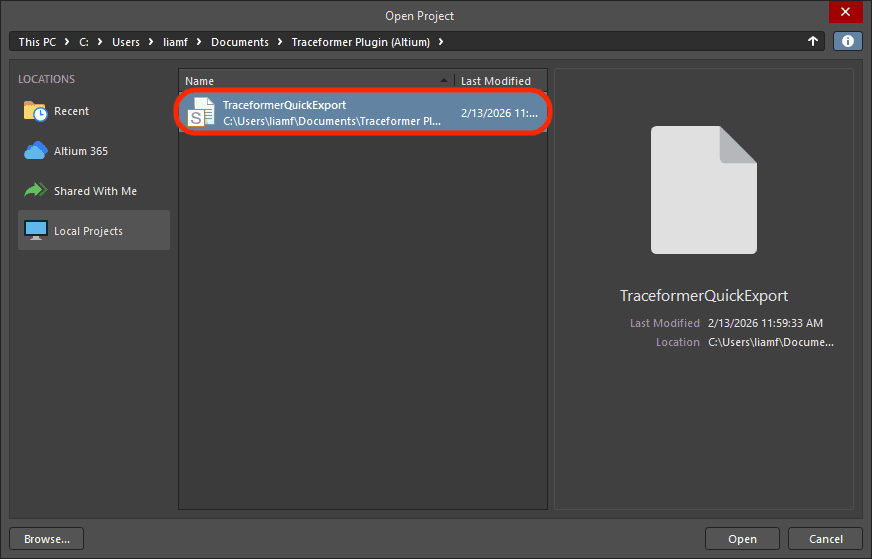This screenshot has height=559, width=872.
Task: Expand the chevron after Traceformer Plugin (Altium)
Action: (x=441, y=42)
